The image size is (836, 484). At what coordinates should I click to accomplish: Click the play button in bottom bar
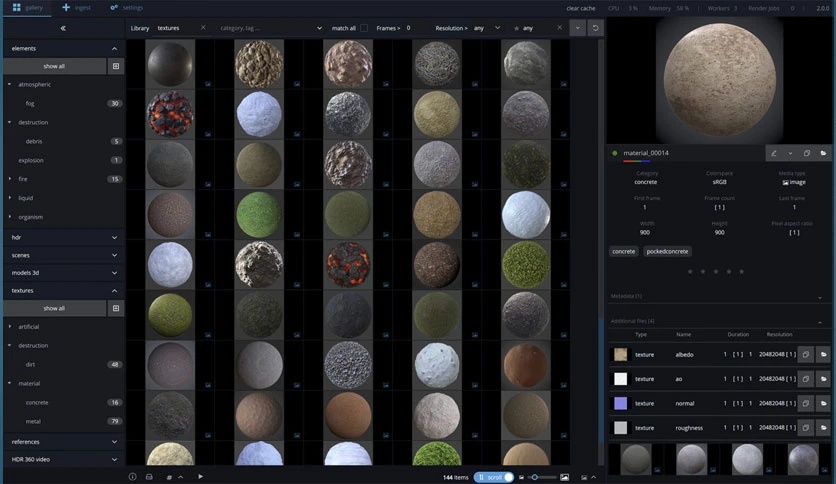click(200, 477)
